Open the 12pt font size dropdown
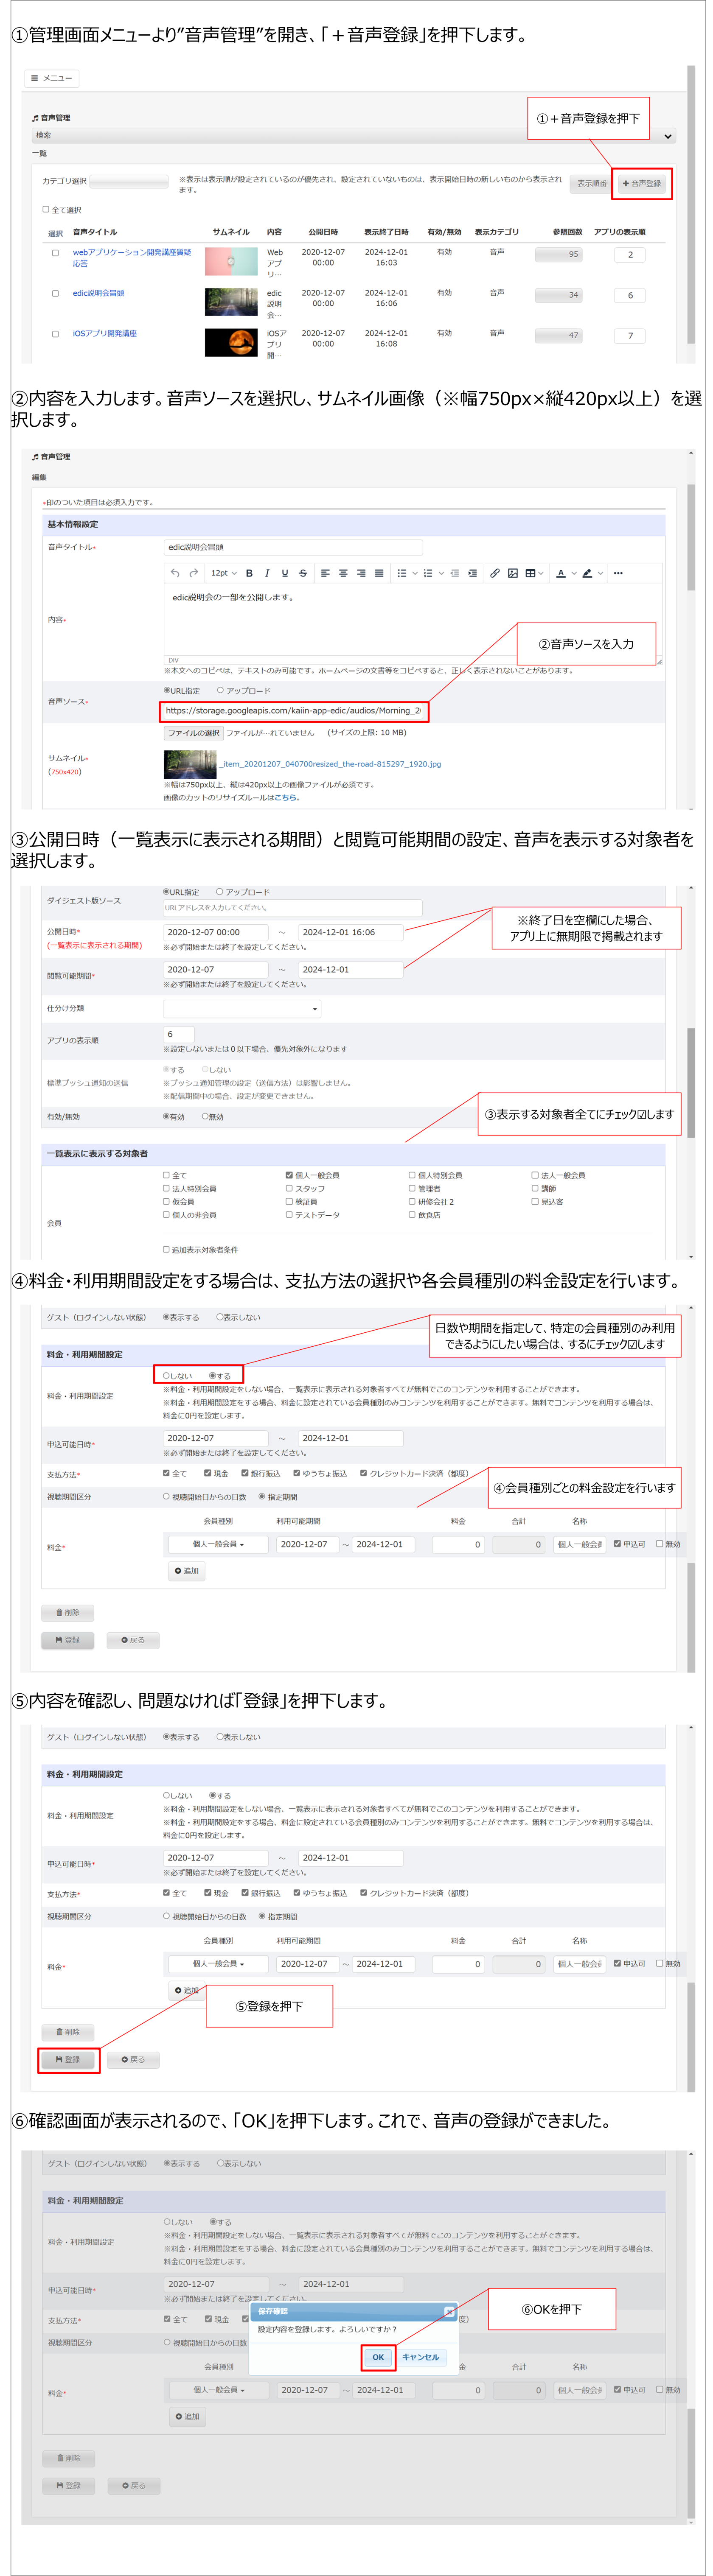The width and height of the screenshot is (713, 2576). point(224,573)
